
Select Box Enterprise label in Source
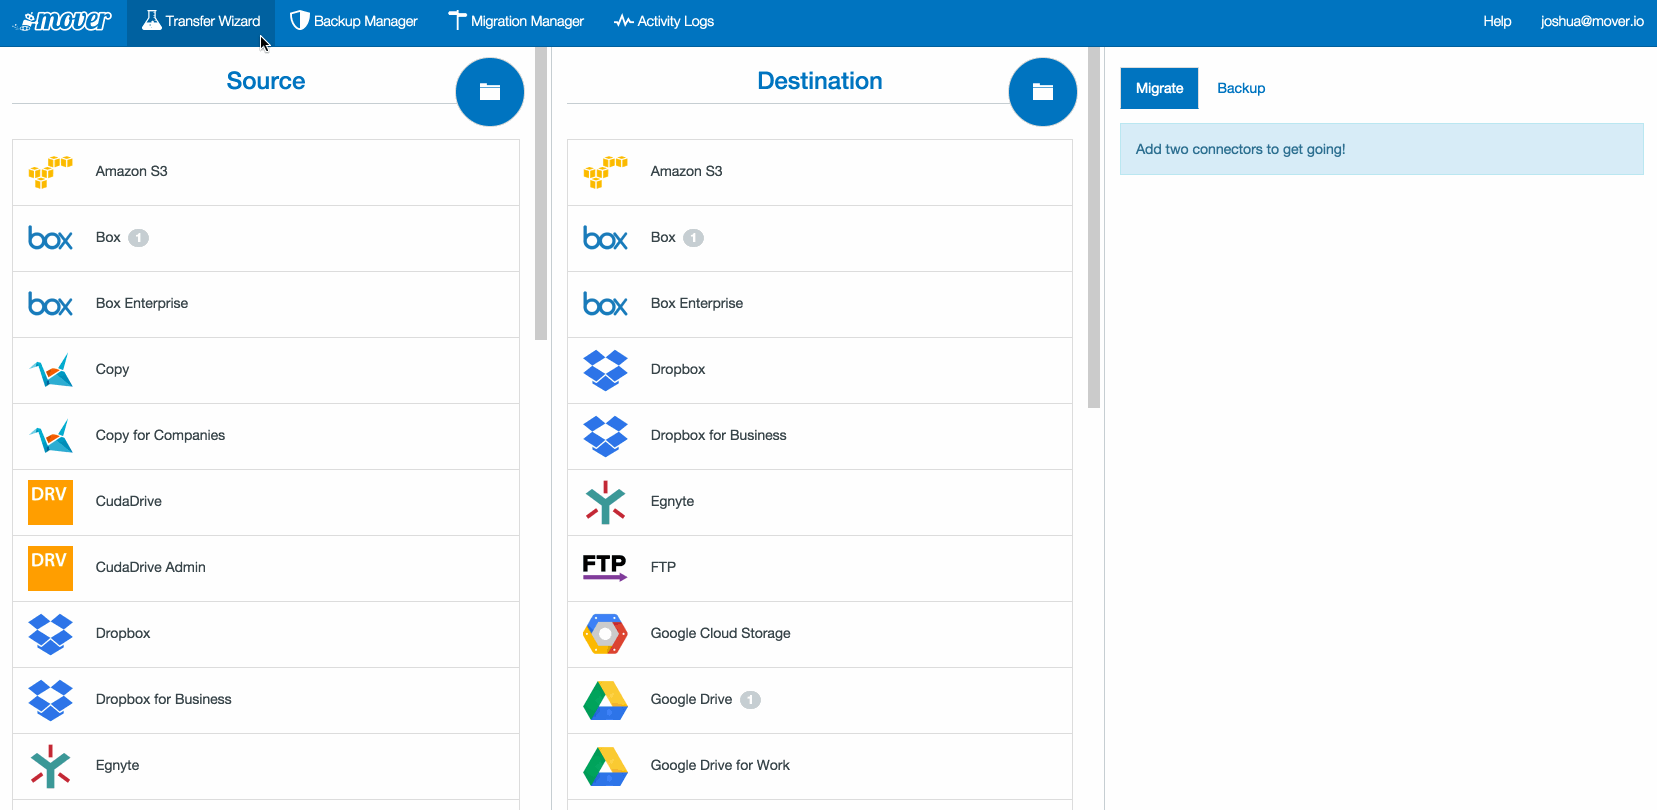(x=142, y=303)
